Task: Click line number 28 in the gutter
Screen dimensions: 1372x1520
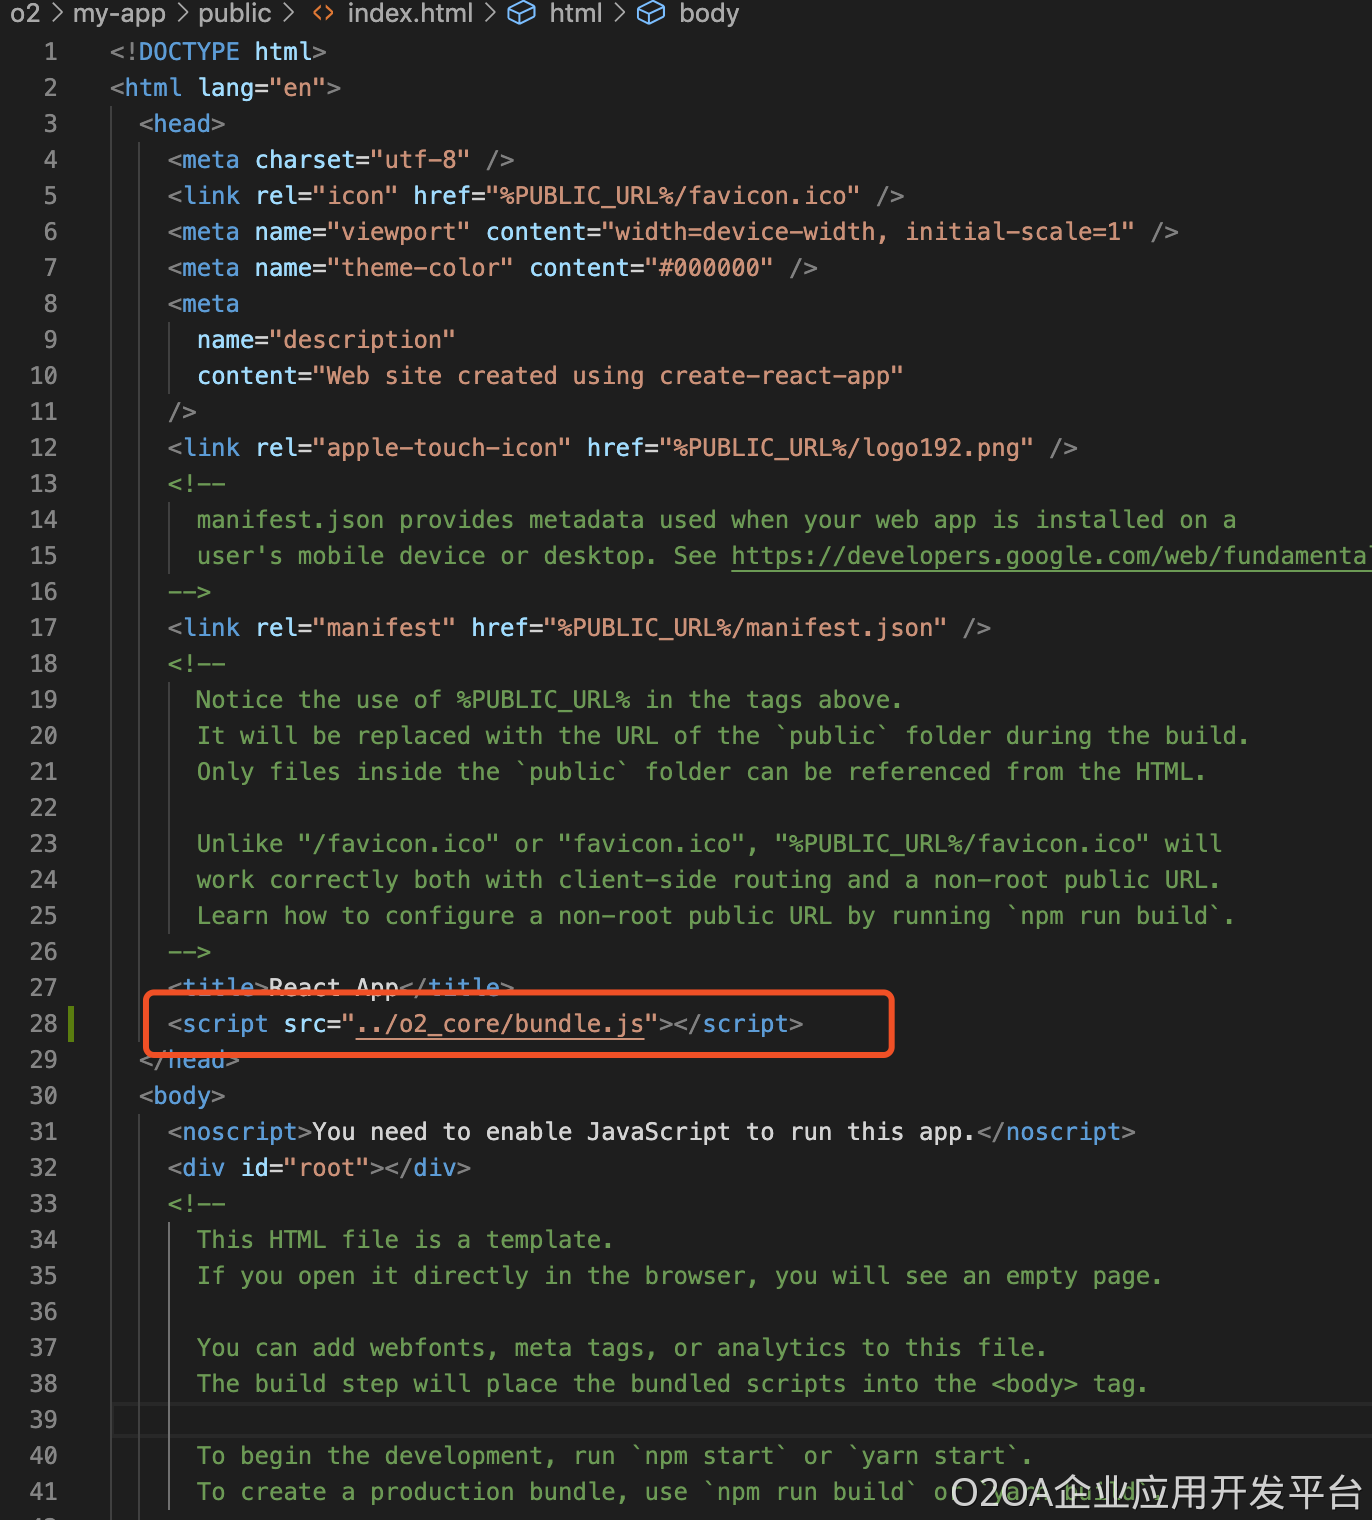Action: click(43, 1024)
